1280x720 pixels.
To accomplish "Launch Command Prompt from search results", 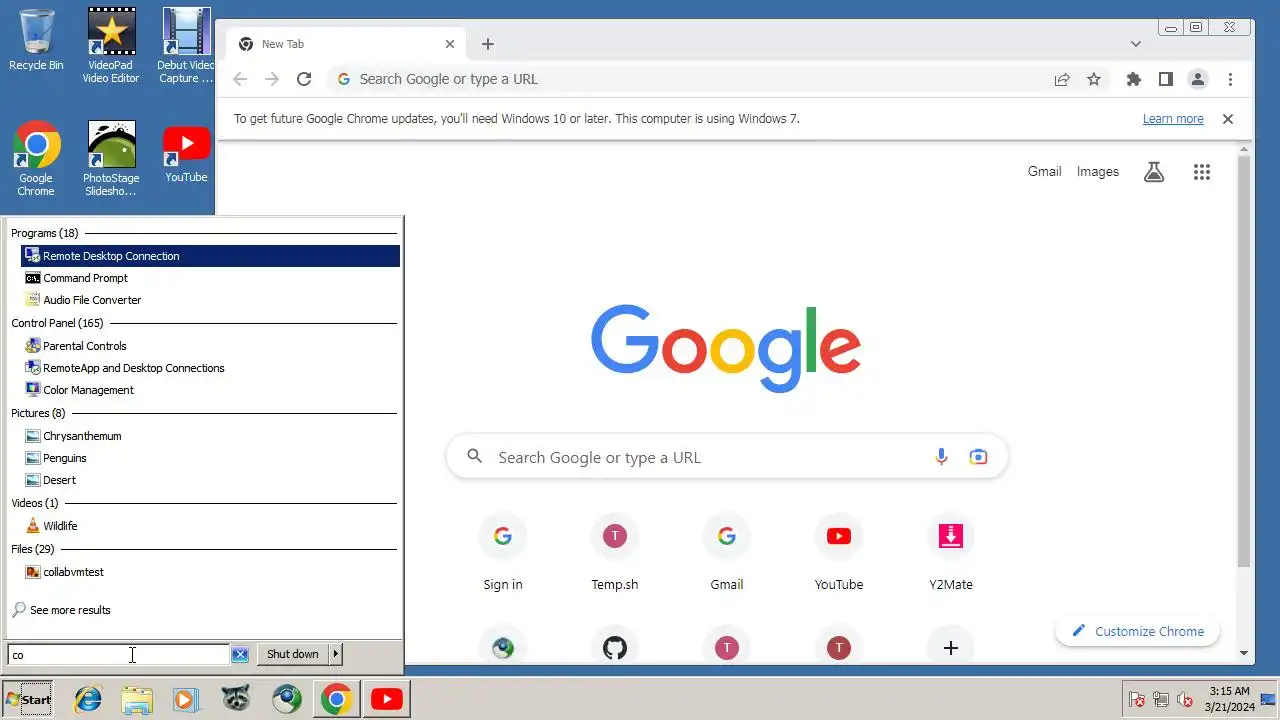I will [x=210, y=278].
